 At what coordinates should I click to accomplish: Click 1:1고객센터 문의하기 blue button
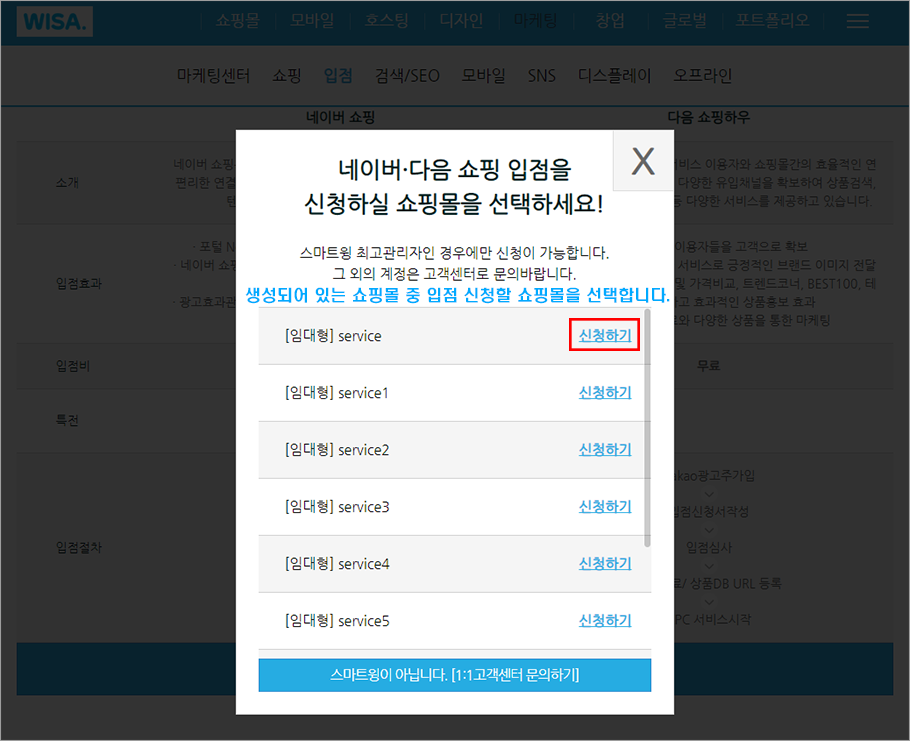click(455, 675)
